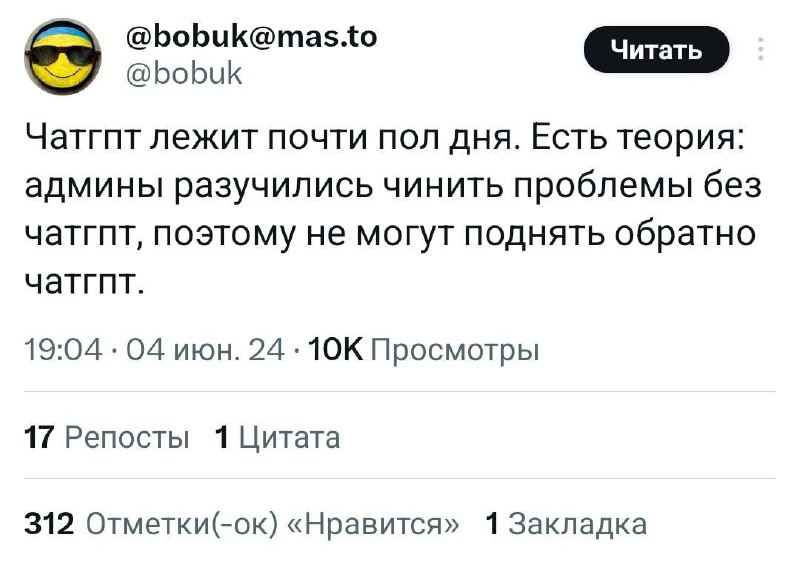Click the 1 Закладка bookmark count
800x564 pixels.
tap(565, 524)
